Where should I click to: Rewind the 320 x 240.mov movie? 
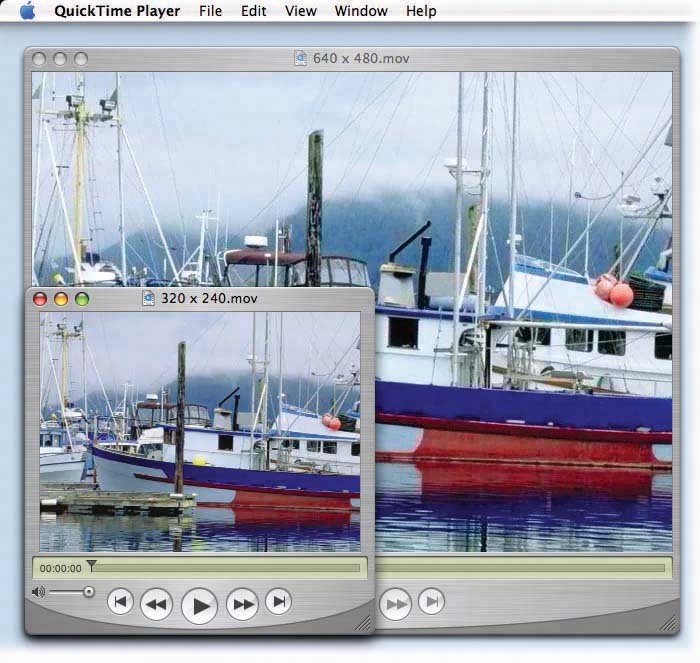click(156, 604)
